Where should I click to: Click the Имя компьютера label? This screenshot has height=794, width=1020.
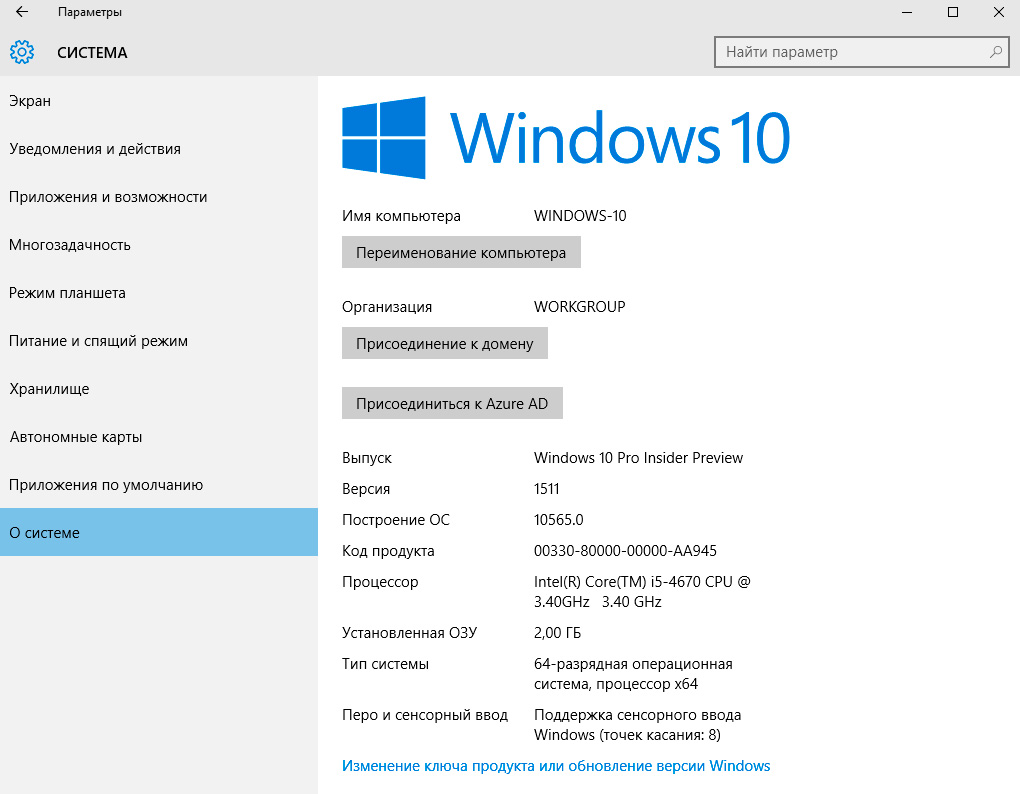click(401, 216)
